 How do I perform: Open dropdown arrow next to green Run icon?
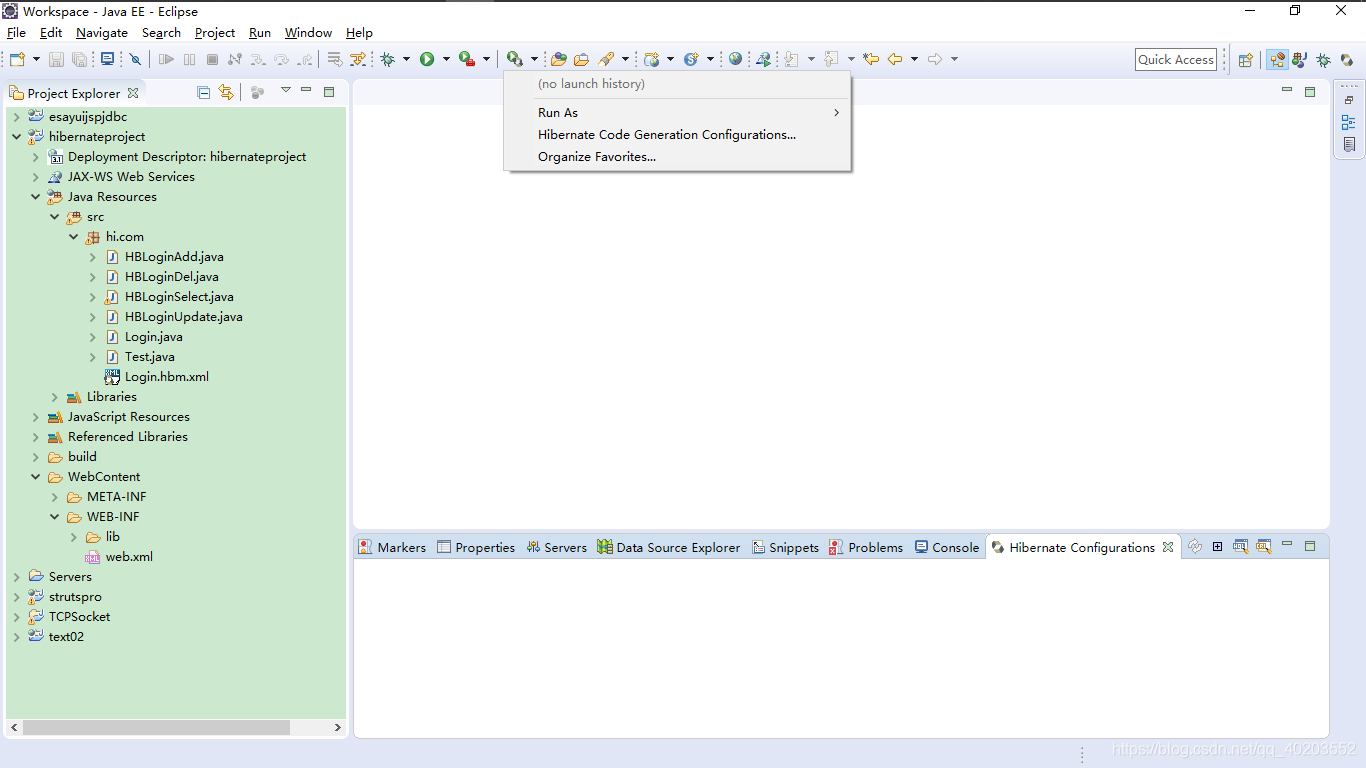click(x=446, y=60)
